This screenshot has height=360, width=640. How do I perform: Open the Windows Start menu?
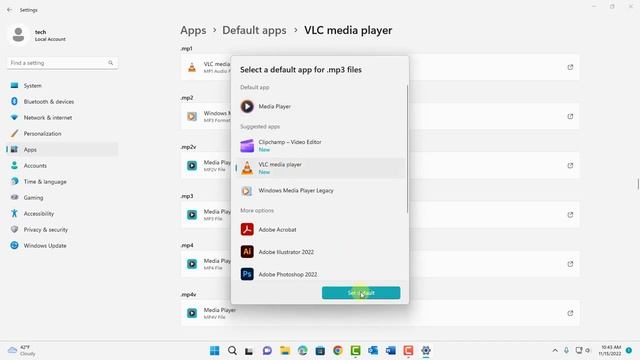pyautogui.click(x=215, y=351)
